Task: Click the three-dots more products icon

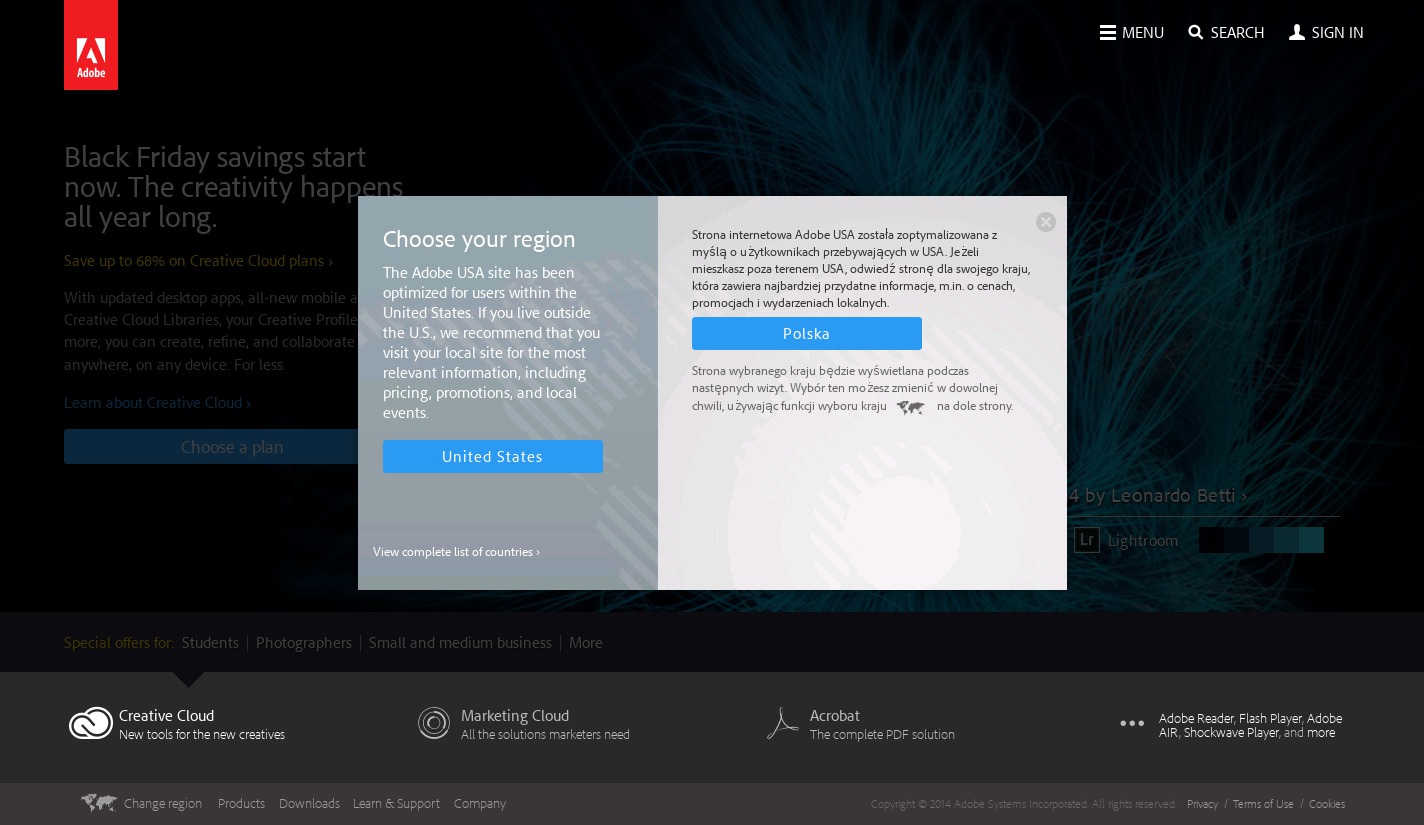Action: coord(1132,723)
